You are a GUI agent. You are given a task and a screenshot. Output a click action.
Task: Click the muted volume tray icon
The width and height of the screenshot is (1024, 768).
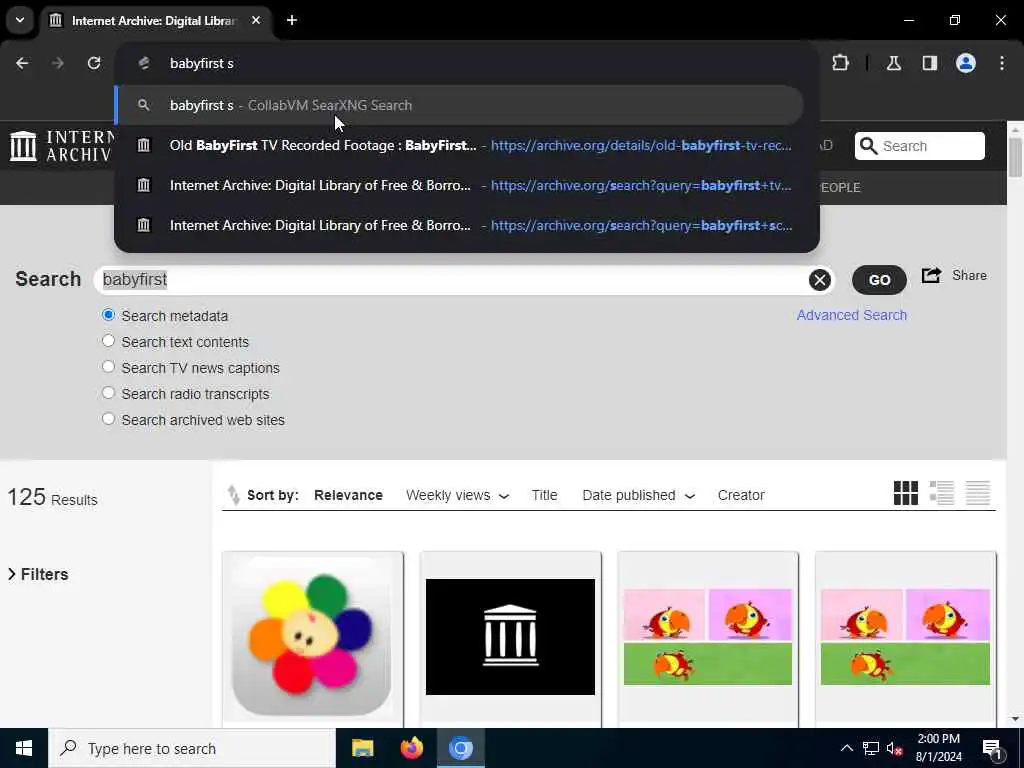[894, 748]
